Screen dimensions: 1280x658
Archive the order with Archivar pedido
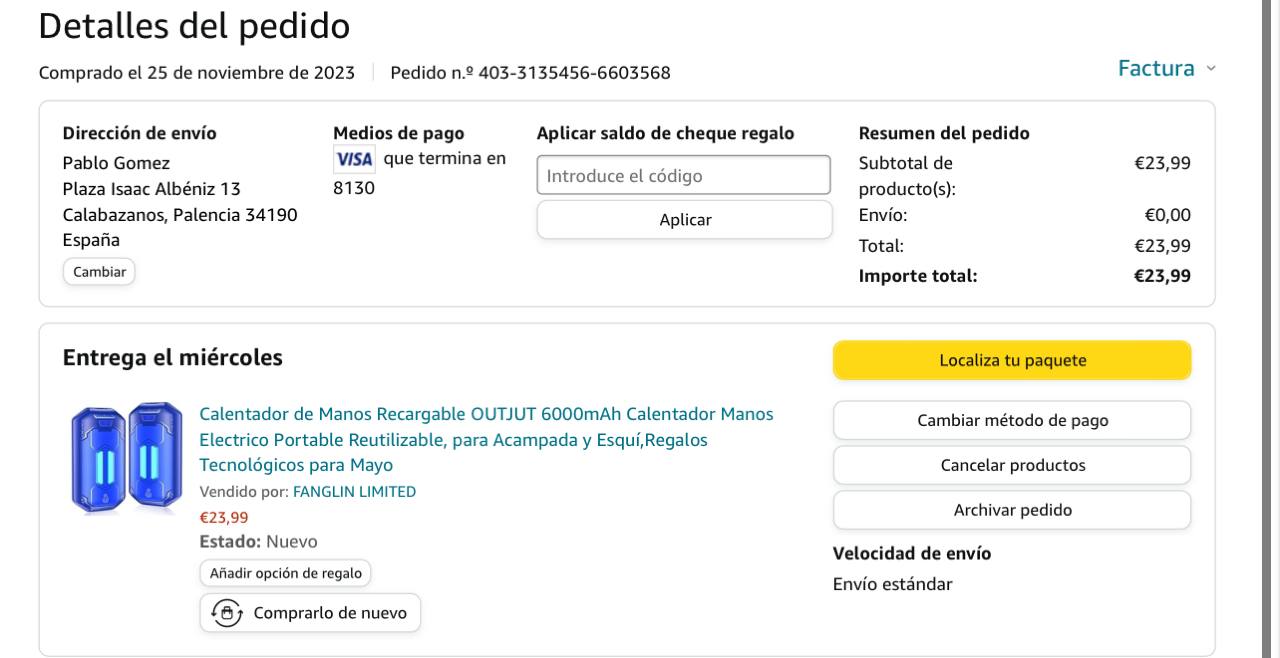point(1012,510)
